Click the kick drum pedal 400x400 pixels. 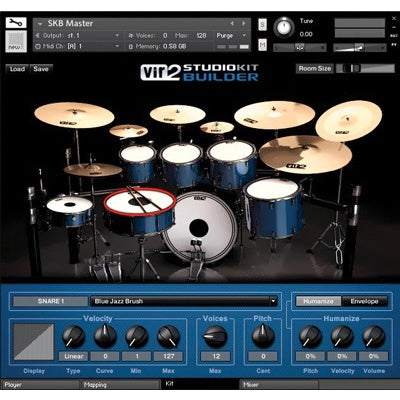coord(197,262)
